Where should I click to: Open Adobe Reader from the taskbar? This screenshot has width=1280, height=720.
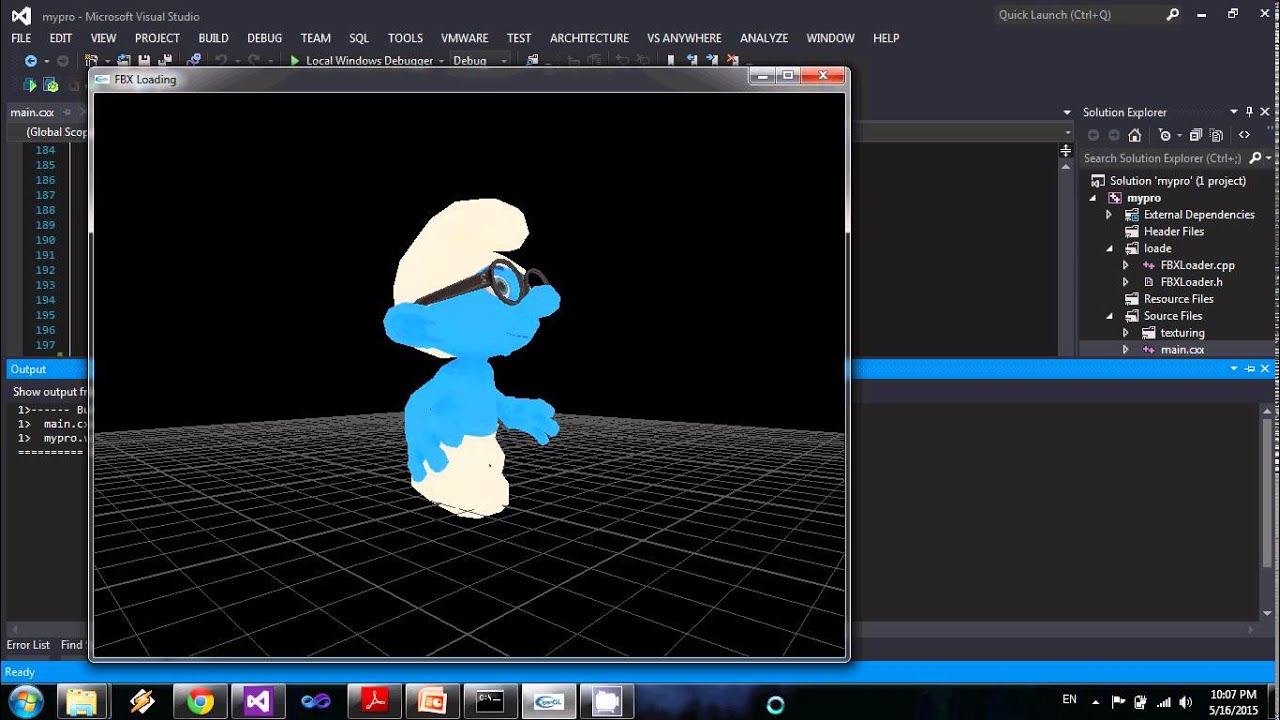[x=374, y=702]
